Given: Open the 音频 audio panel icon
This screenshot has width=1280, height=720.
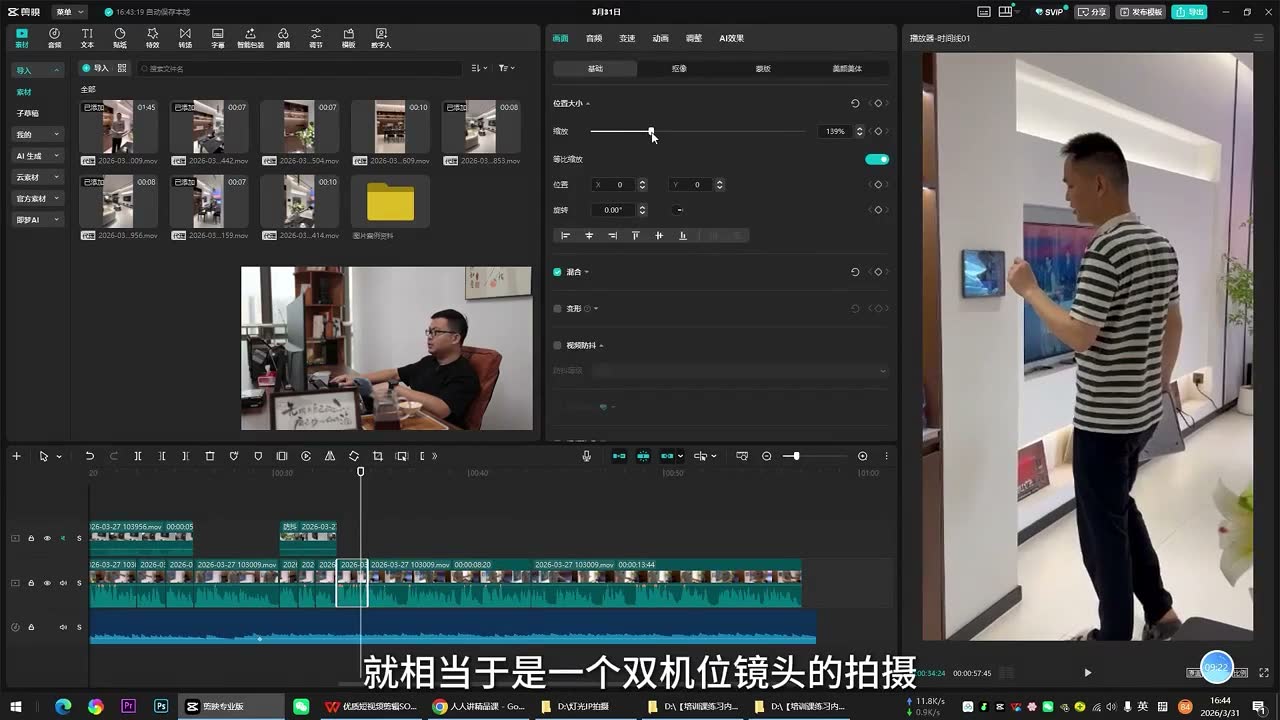Looking at the screenshot, I should (54, 38).
